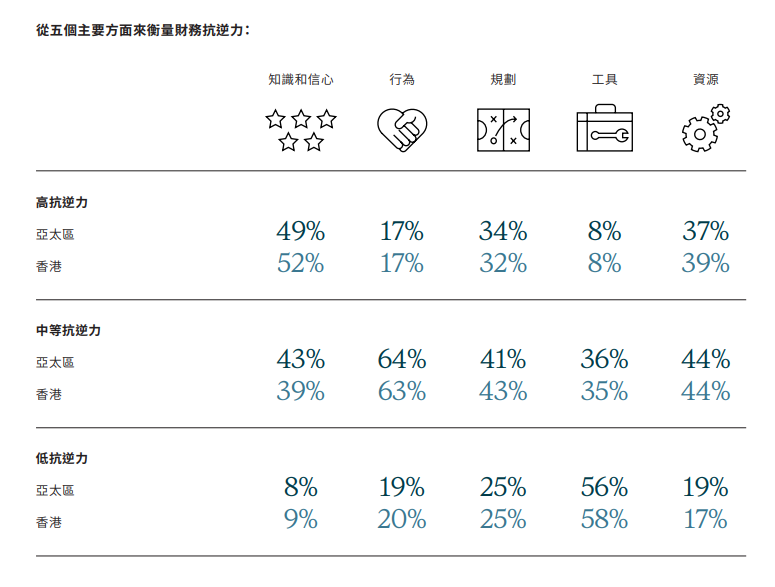Click the toolbox tools icon
The height and width of the screenshot is (587, 775).
(x=604, y=128)
